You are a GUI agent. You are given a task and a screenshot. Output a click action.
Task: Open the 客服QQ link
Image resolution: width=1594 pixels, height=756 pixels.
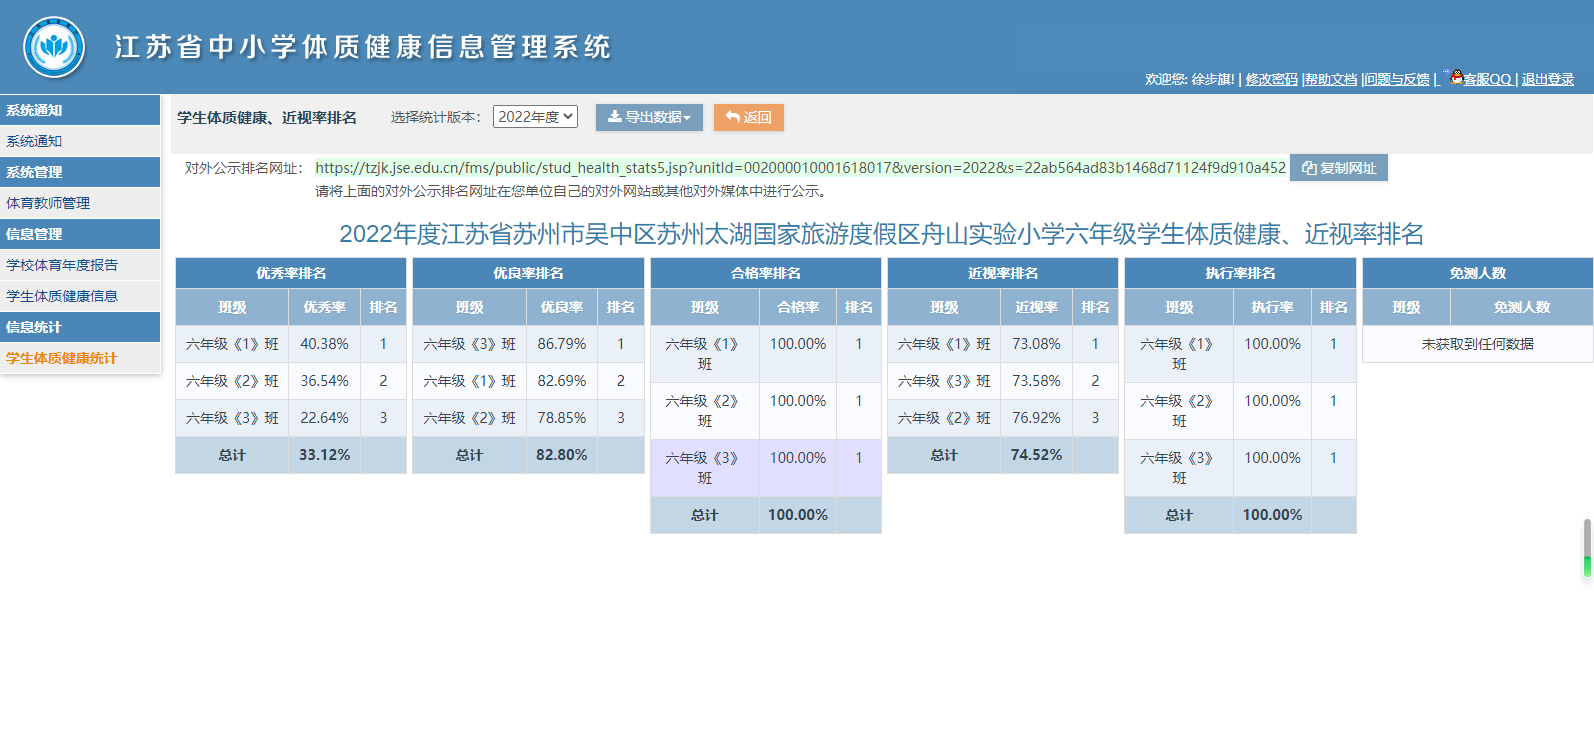pos(1487,79)
